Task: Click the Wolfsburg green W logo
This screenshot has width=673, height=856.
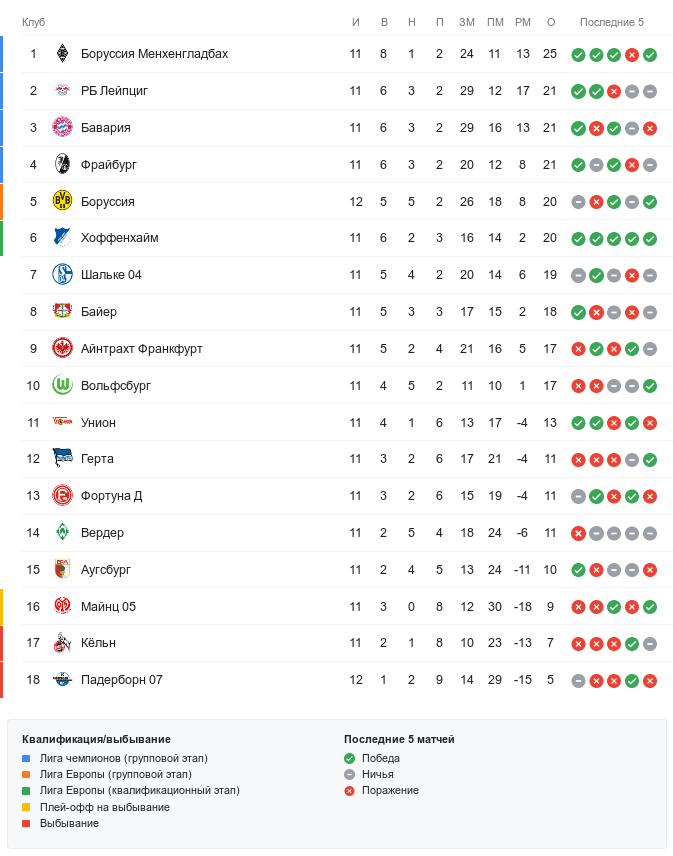Action: coord(62,385)
